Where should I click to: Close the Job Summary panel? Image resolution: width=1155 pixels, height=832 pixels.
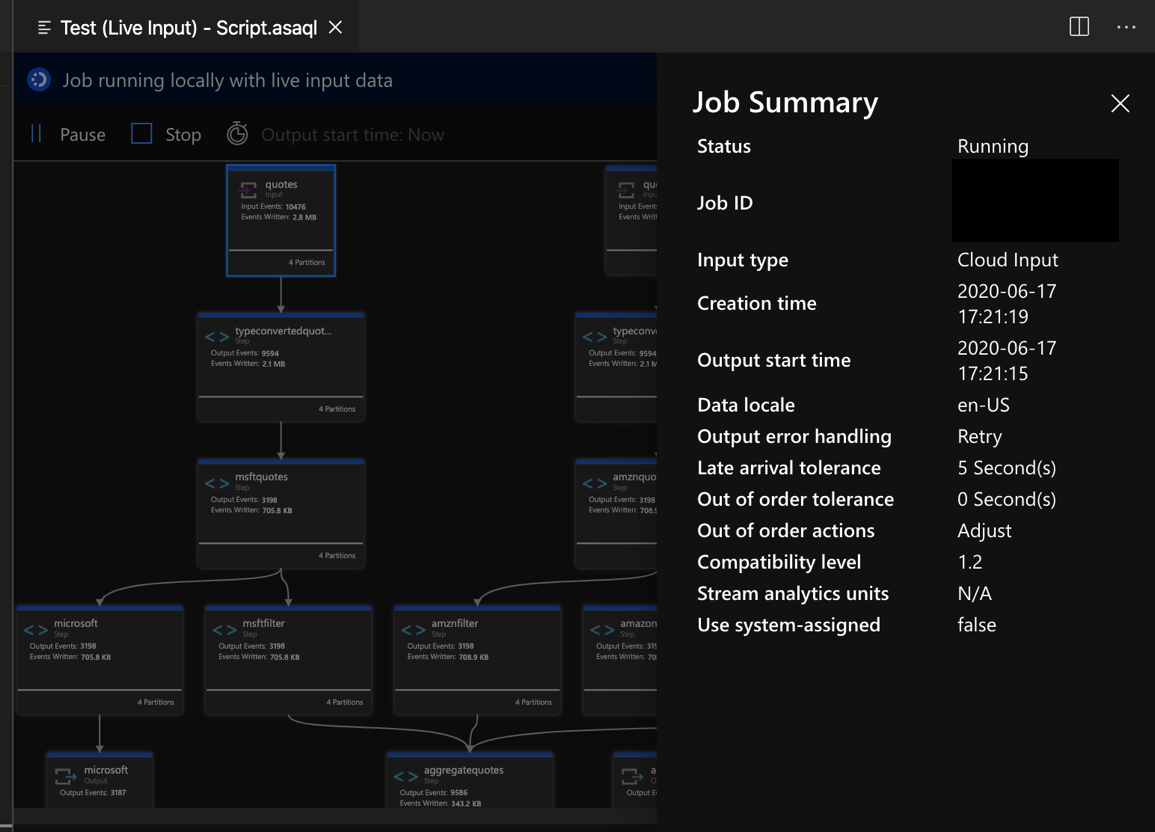[1120, 104]
